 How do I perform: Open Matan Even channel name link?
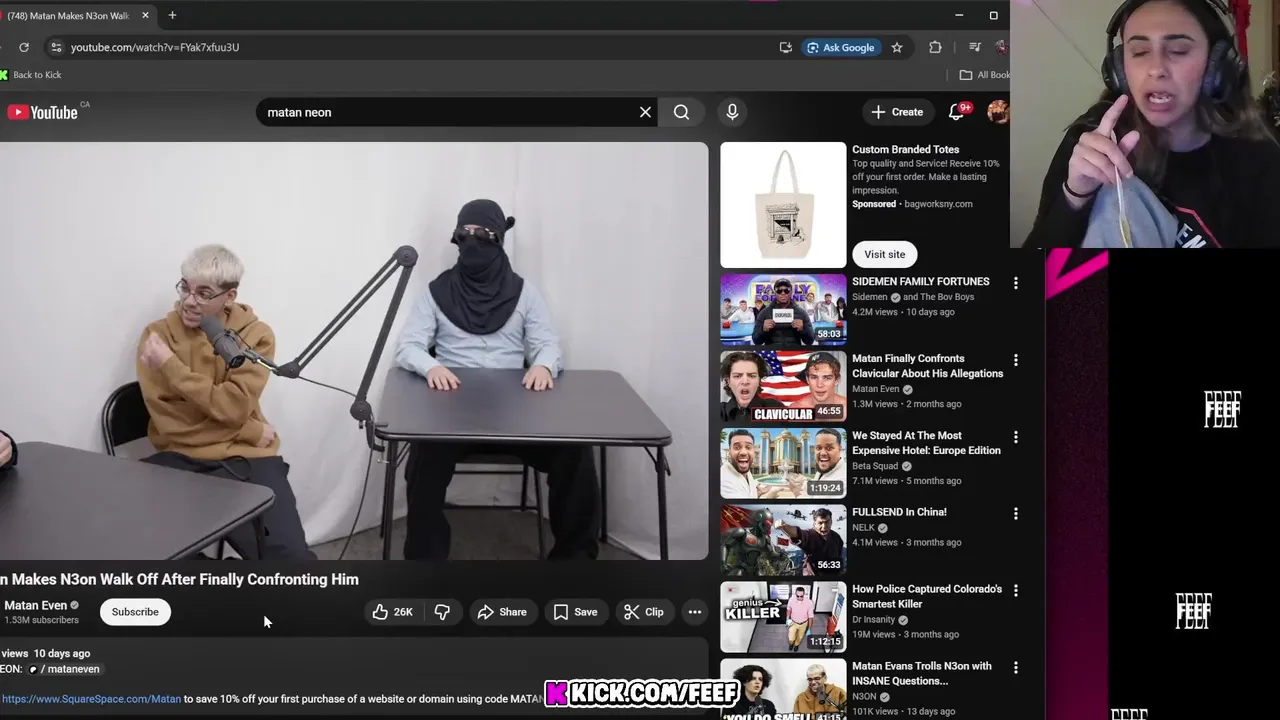35,605
